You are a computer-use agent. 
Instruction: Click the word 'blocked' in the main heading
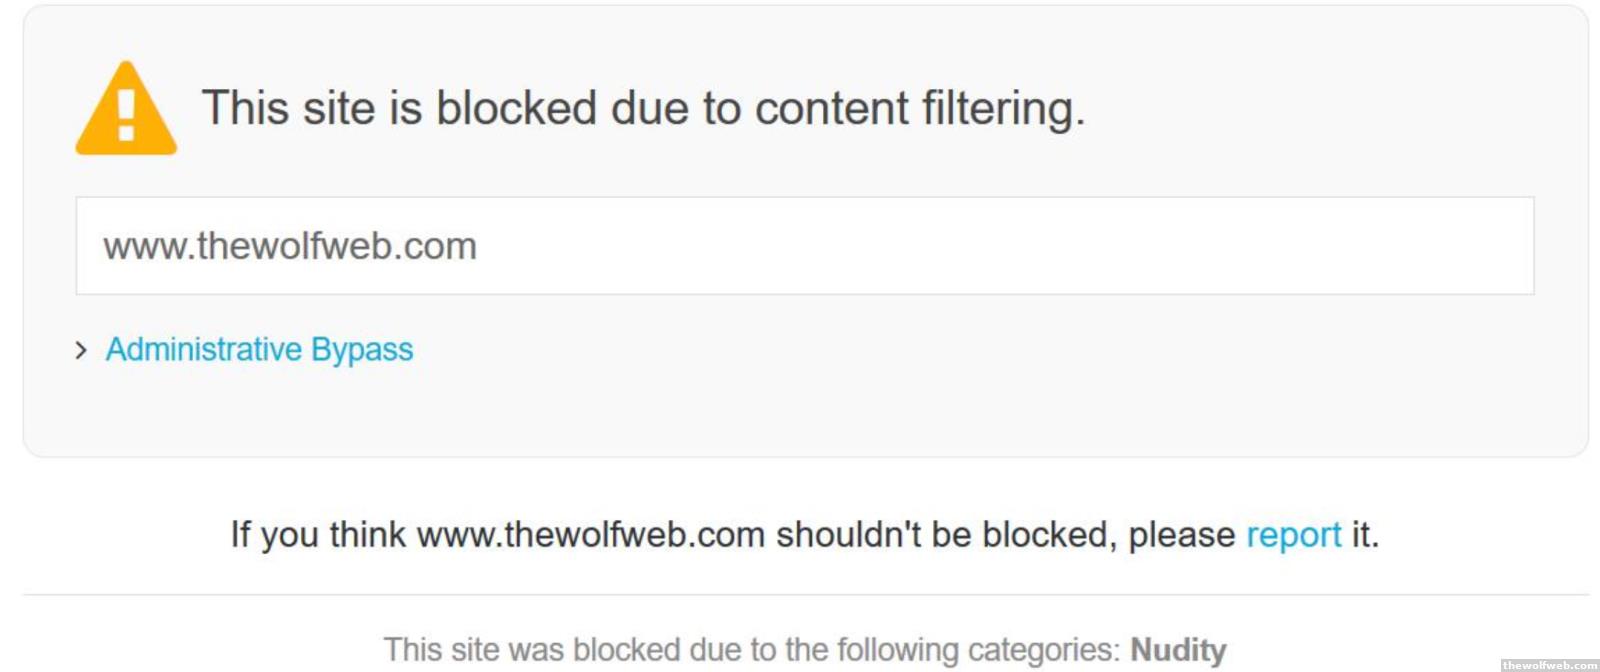[516, 108]
